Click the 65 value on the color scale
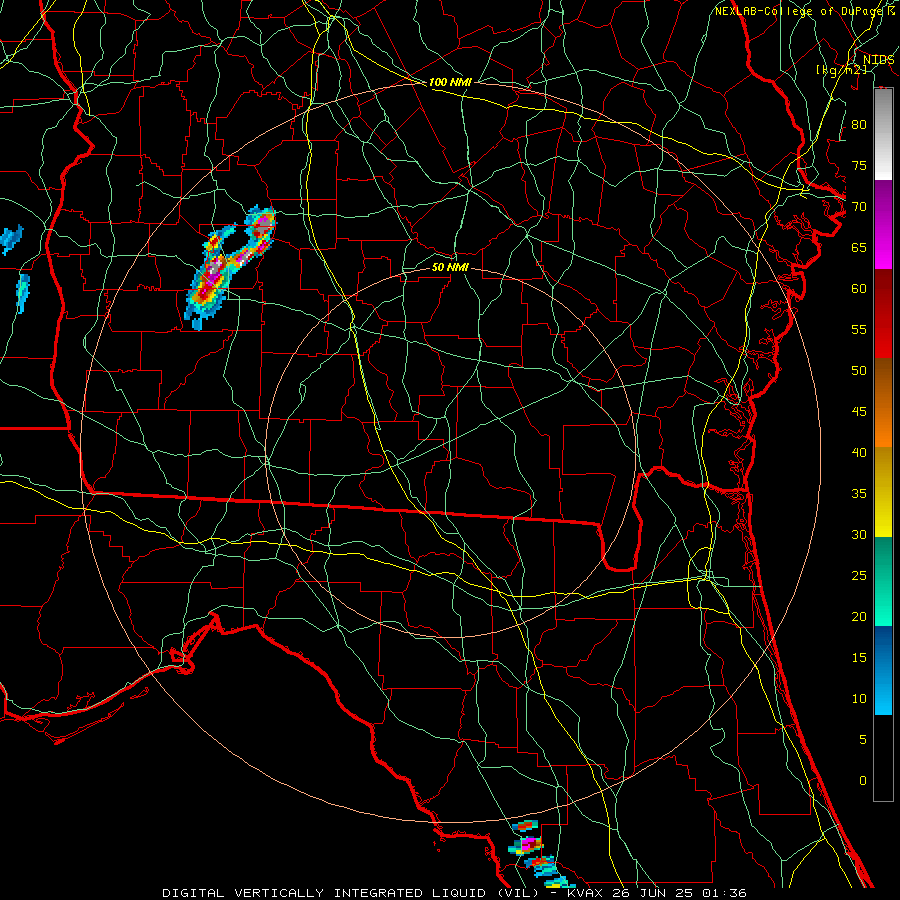This screenshot has height=900, width=900. [x=859, y=247]
